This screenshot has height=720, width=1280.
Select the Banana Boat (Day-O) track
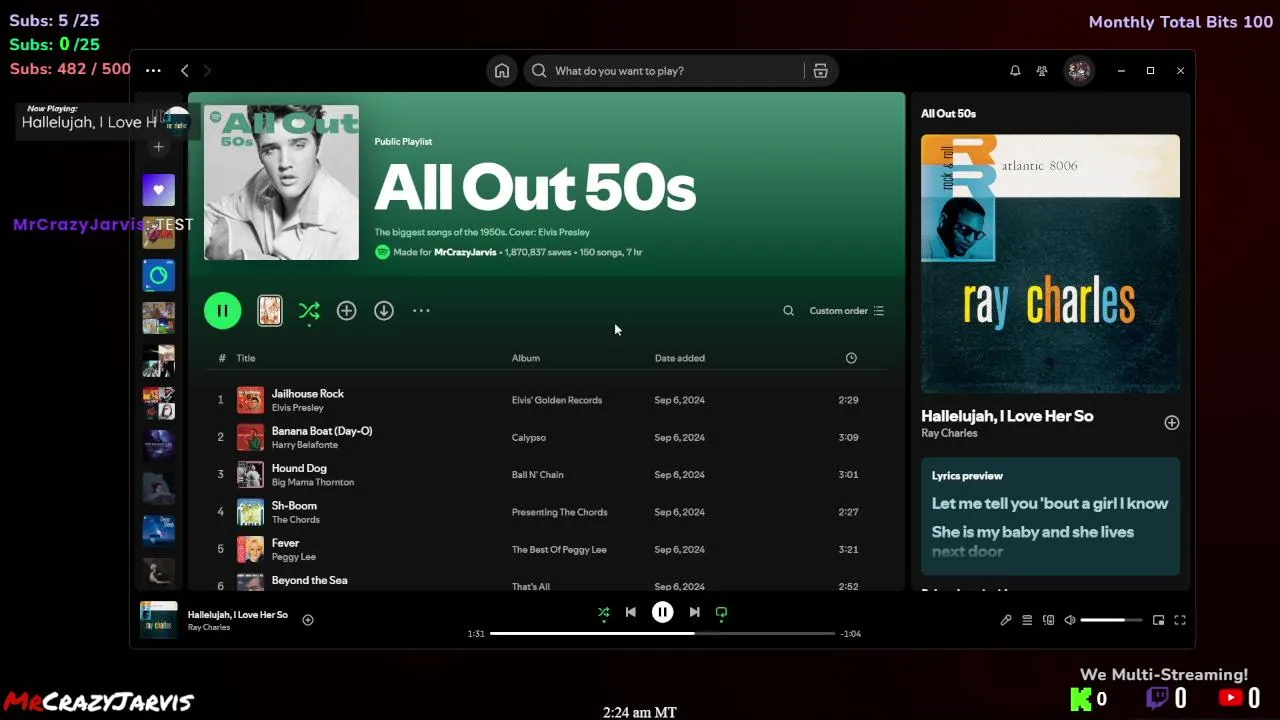[548, 437]
